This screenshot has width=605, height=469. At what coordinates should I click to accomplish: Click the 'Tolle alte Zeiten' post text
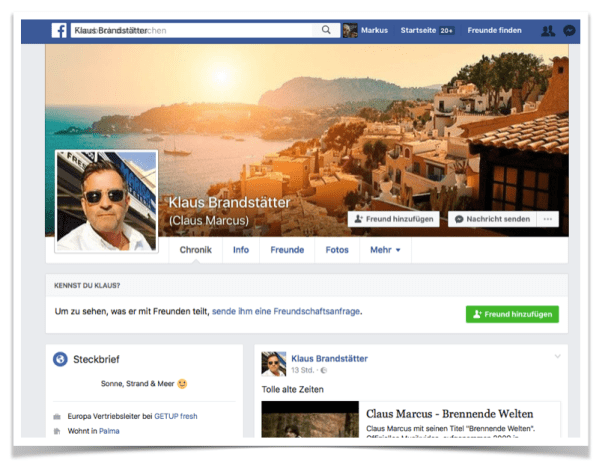pyautogui.click(x=292, y=390)
